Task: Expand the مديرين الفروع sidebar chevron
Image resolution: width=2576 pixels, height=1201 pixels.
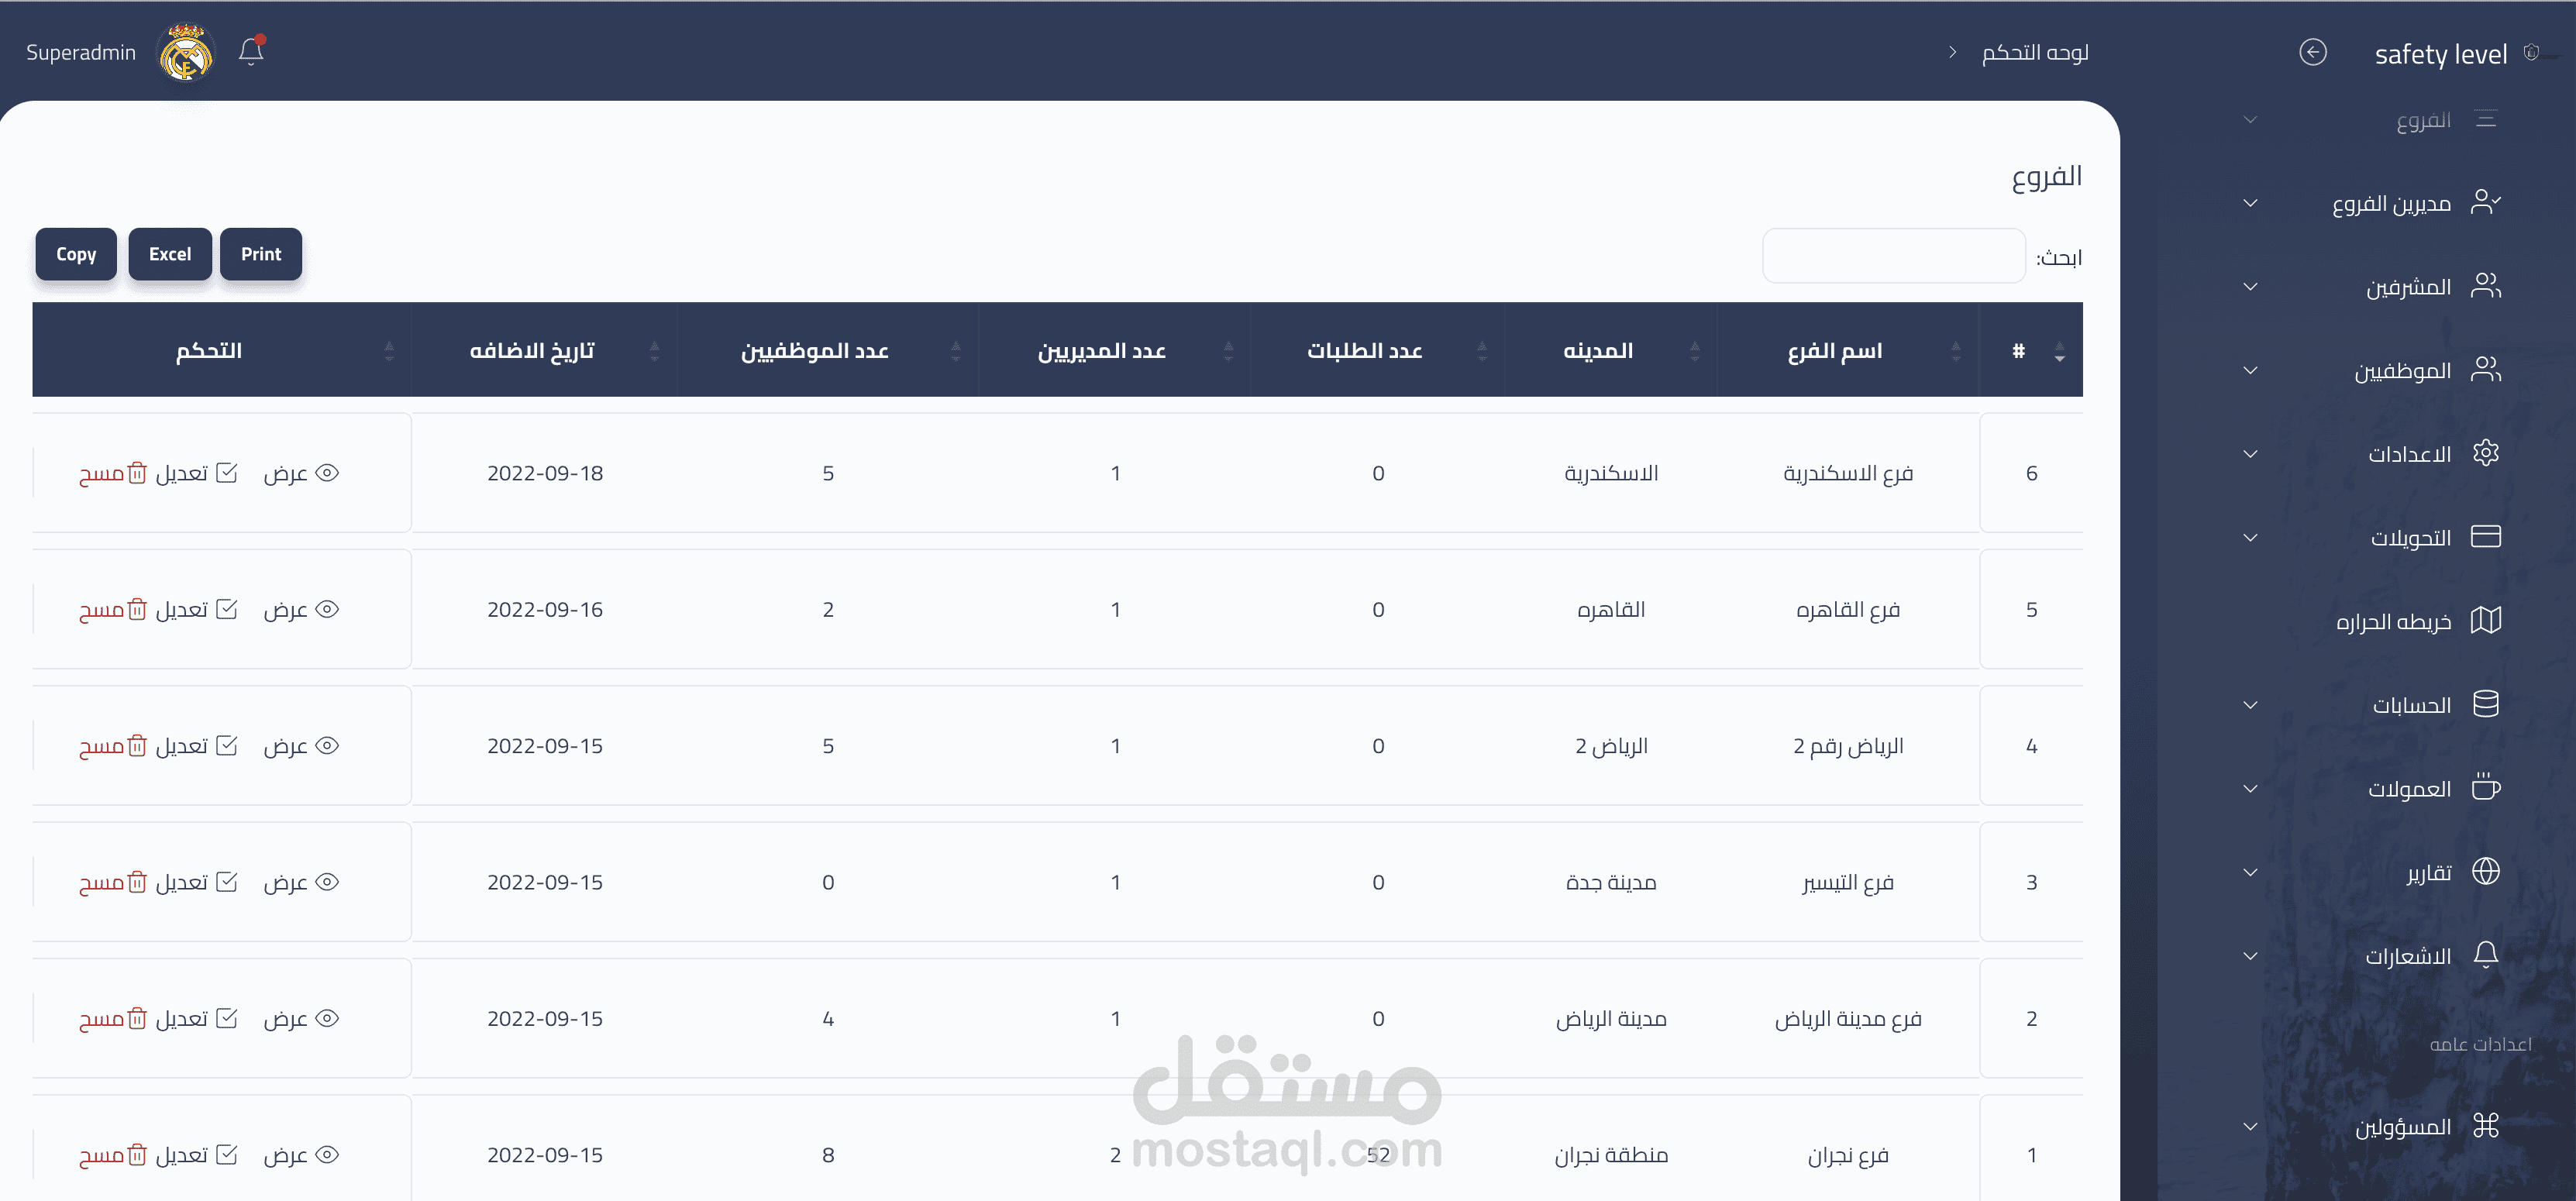Action: (2250, 204)
